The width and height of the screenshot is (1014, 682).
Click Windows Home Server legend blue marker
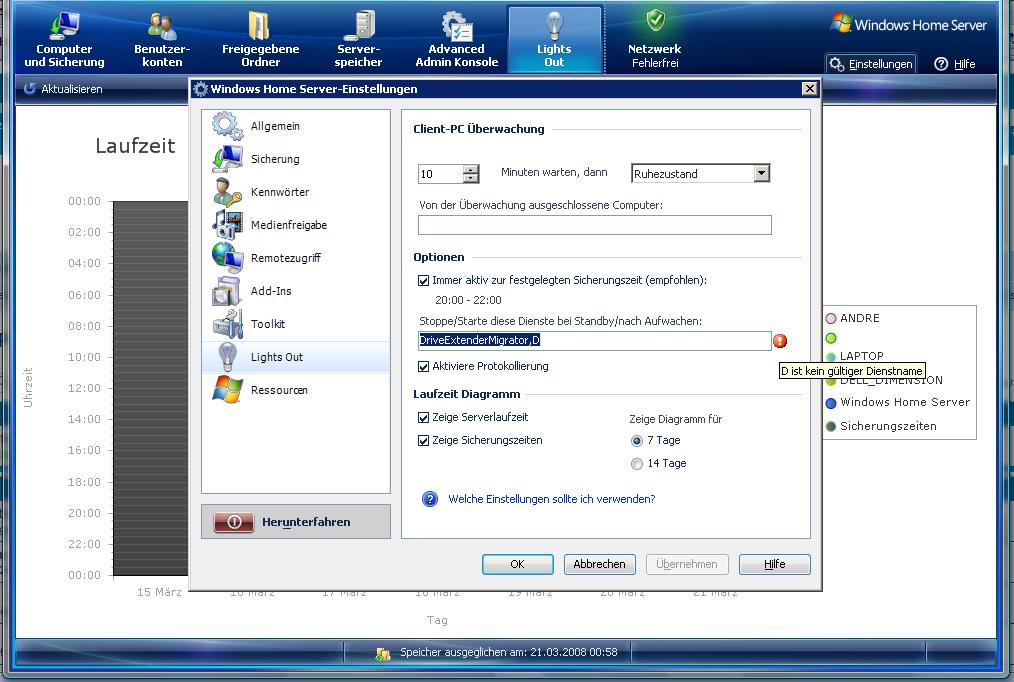click(831, 403)
